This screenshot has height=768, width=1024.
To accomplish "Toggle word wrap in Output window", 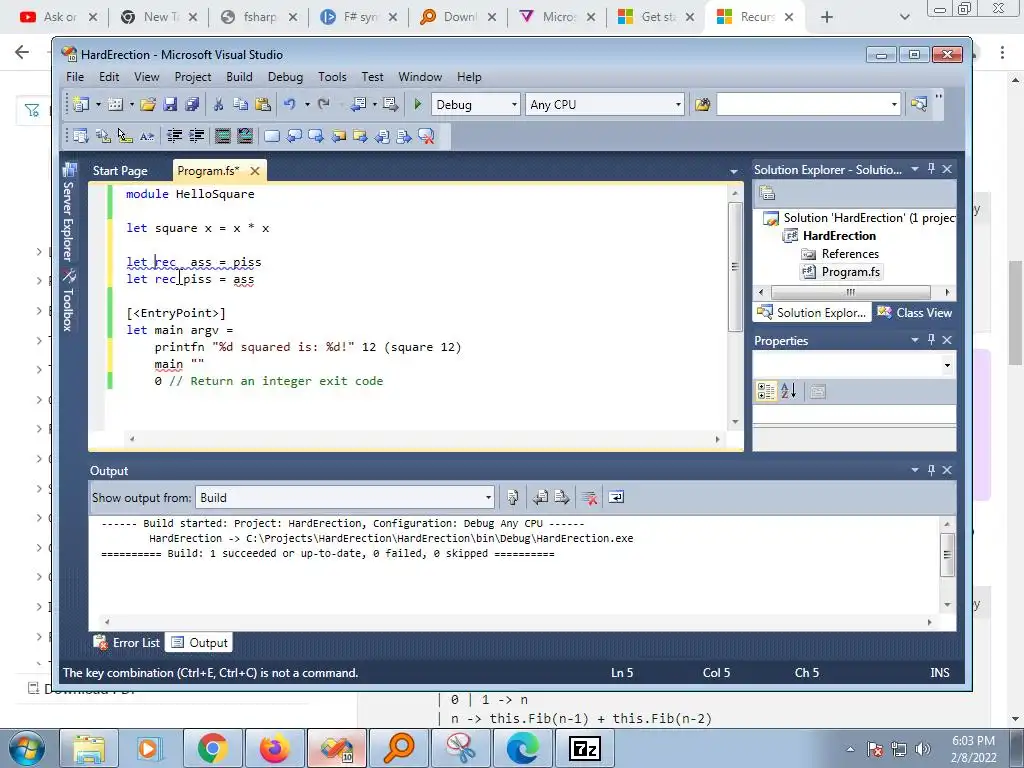I will click(616, 498).
